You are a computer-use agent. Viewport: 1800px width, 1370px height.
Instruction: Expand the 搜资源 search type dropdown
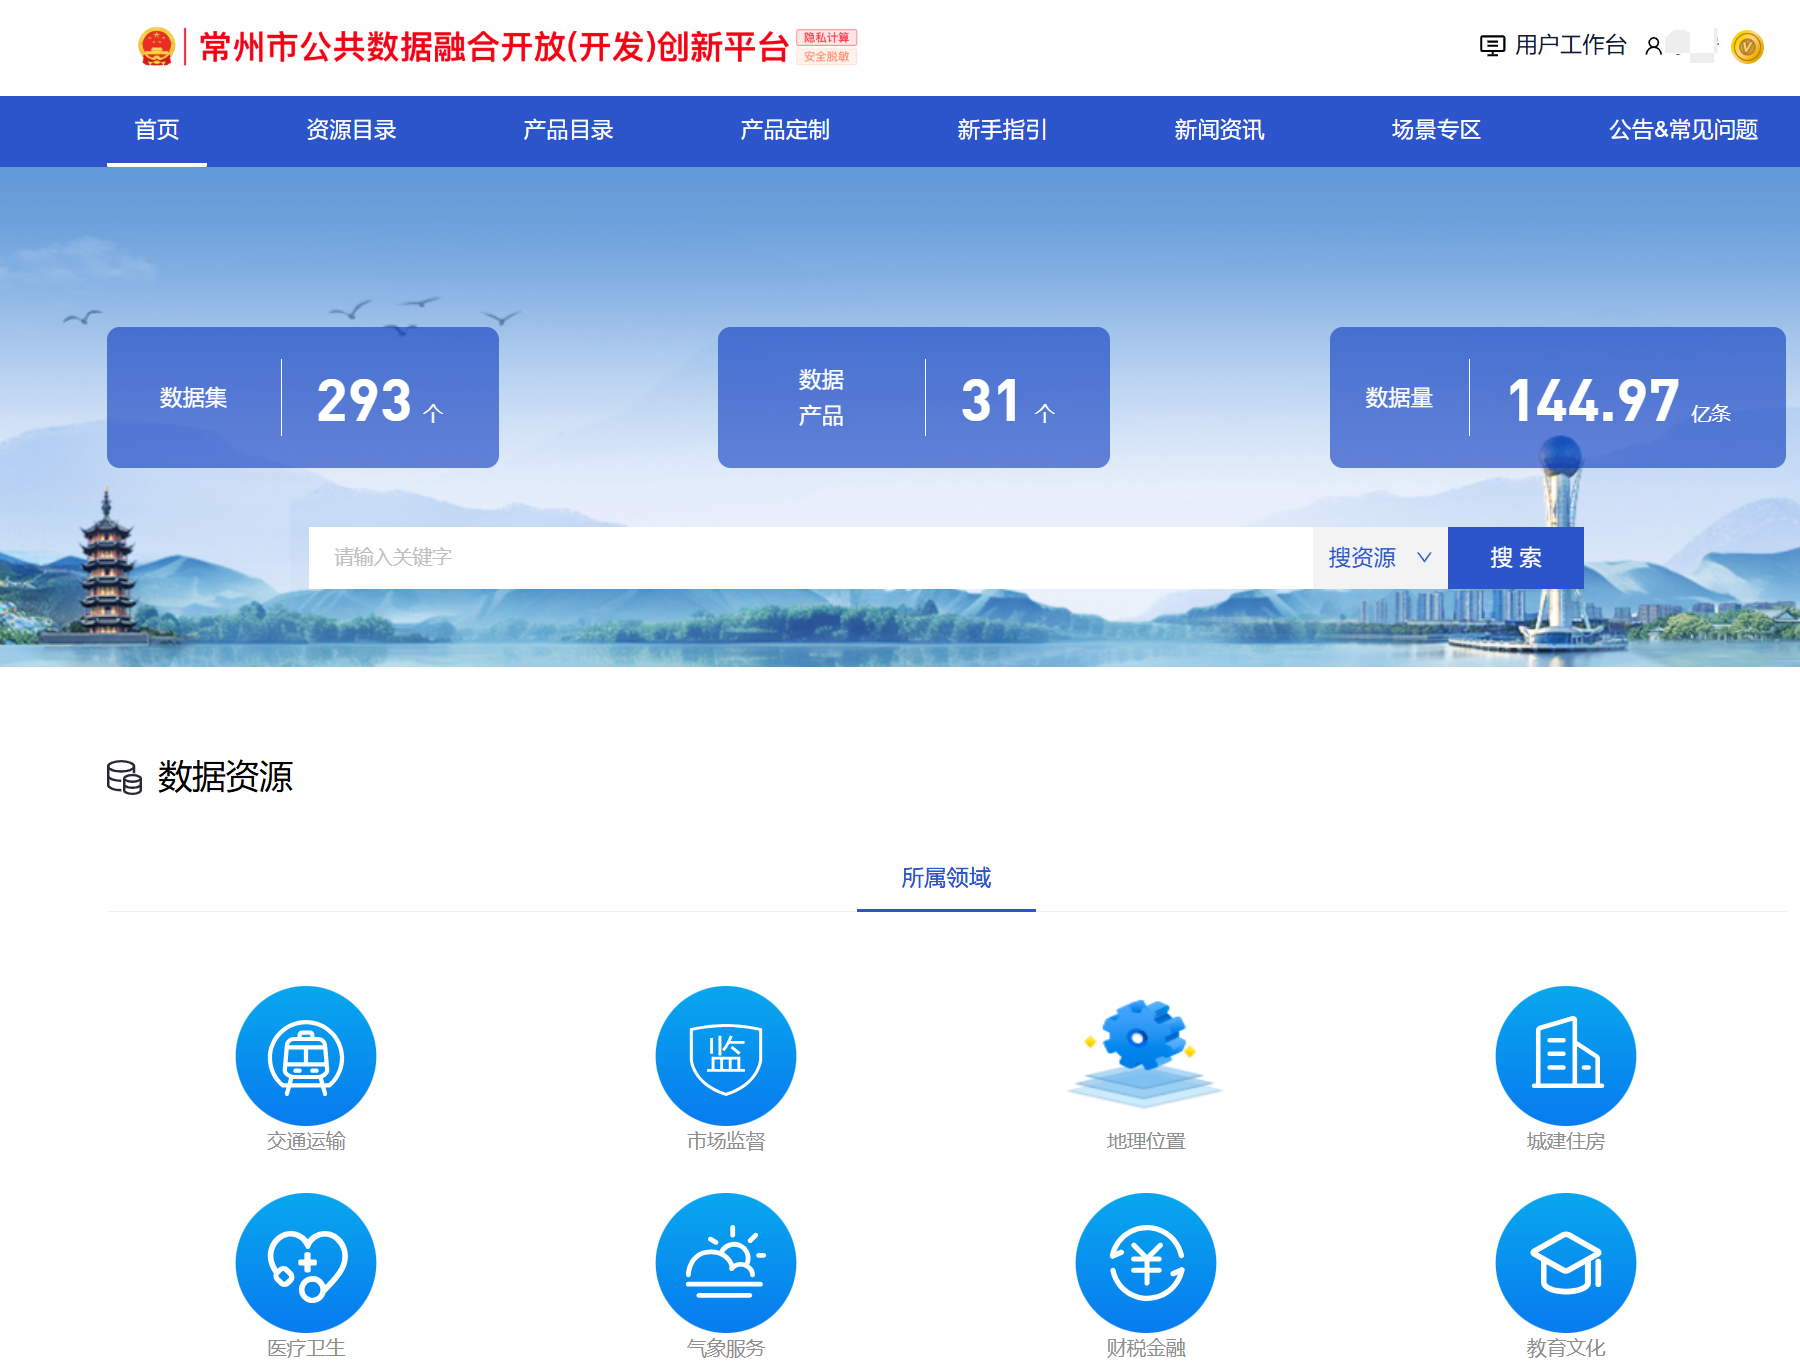tap(1380, 558)
